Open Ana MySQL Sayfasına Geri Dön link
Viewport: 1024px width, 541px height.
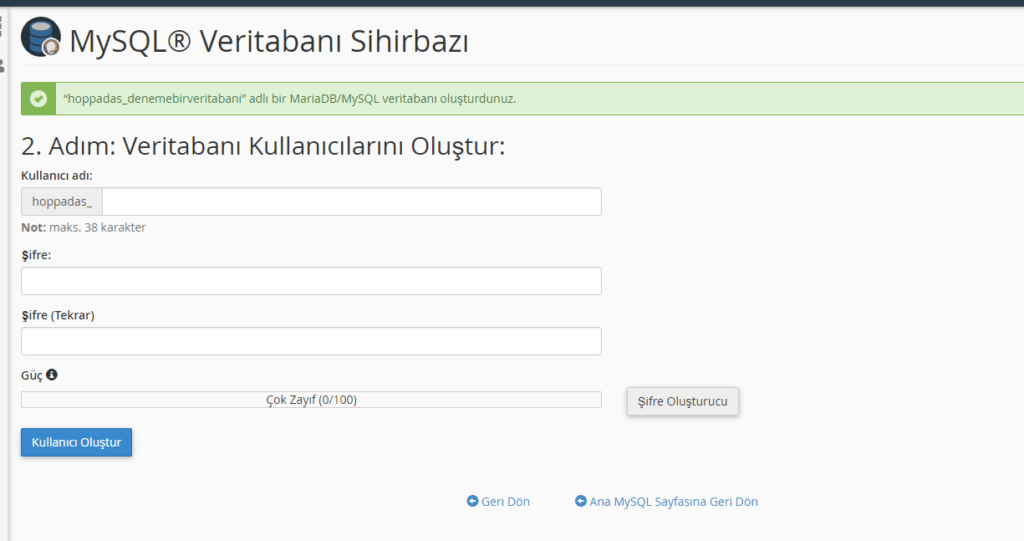pyautogui.click(x=673, y=502)
